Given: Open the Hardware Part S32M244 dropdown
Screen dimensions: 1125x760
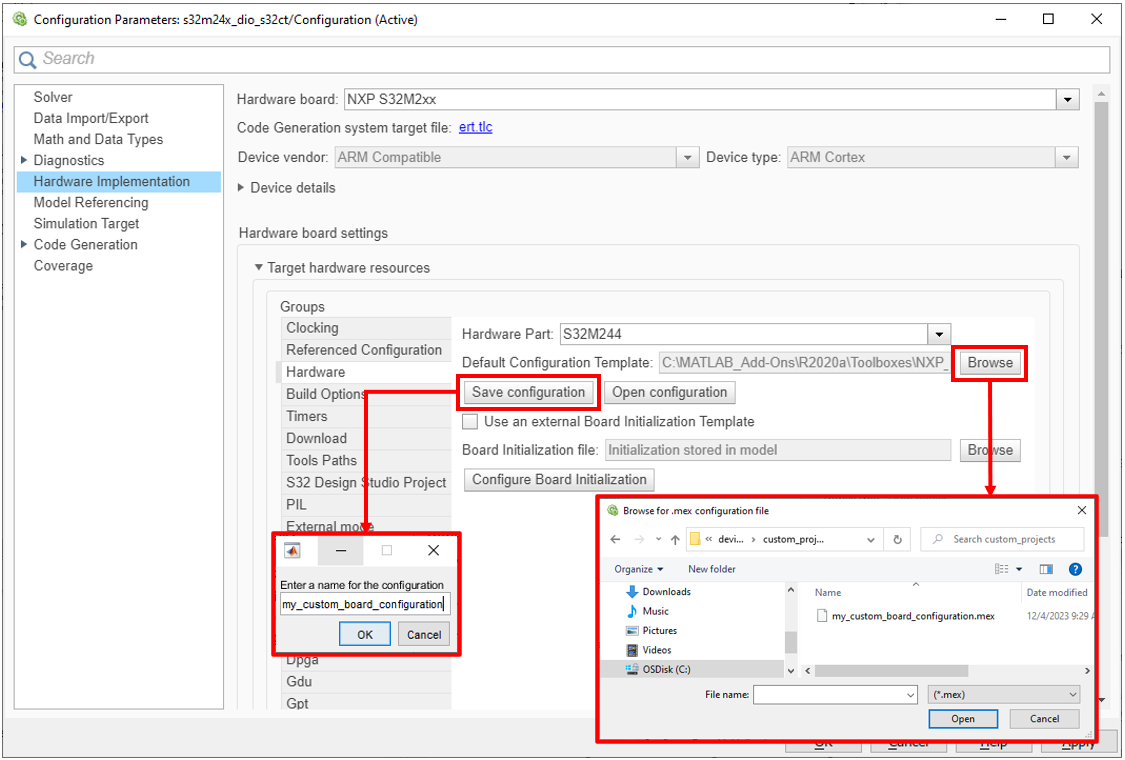Looking at the screenshot, I should click(938, 334).
